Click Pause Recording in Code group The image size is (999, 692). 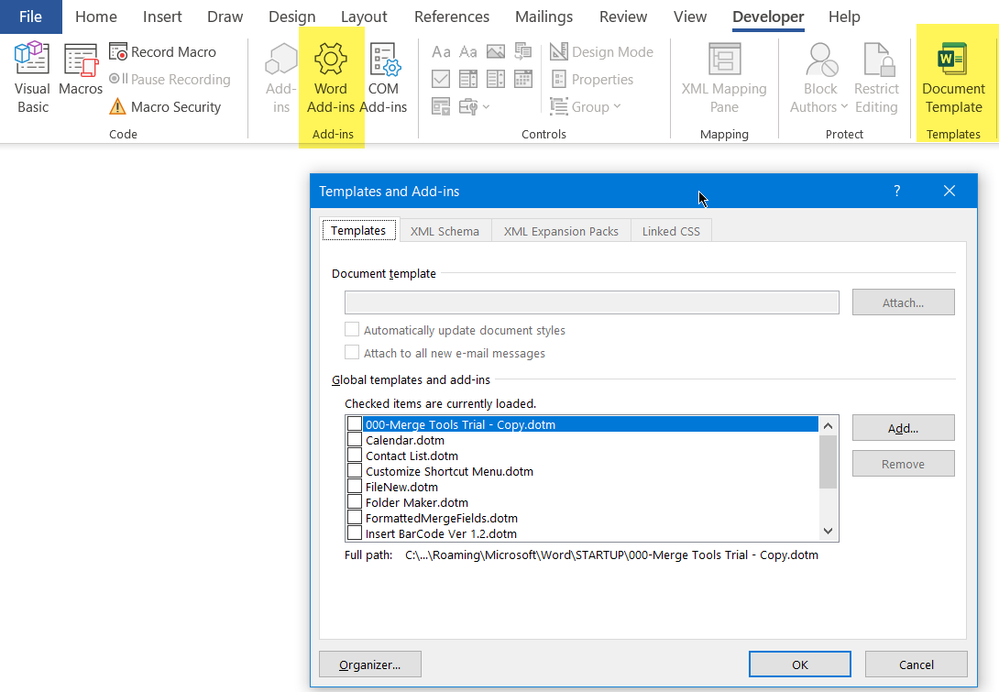pyautogui.click(x=169, y=79)
